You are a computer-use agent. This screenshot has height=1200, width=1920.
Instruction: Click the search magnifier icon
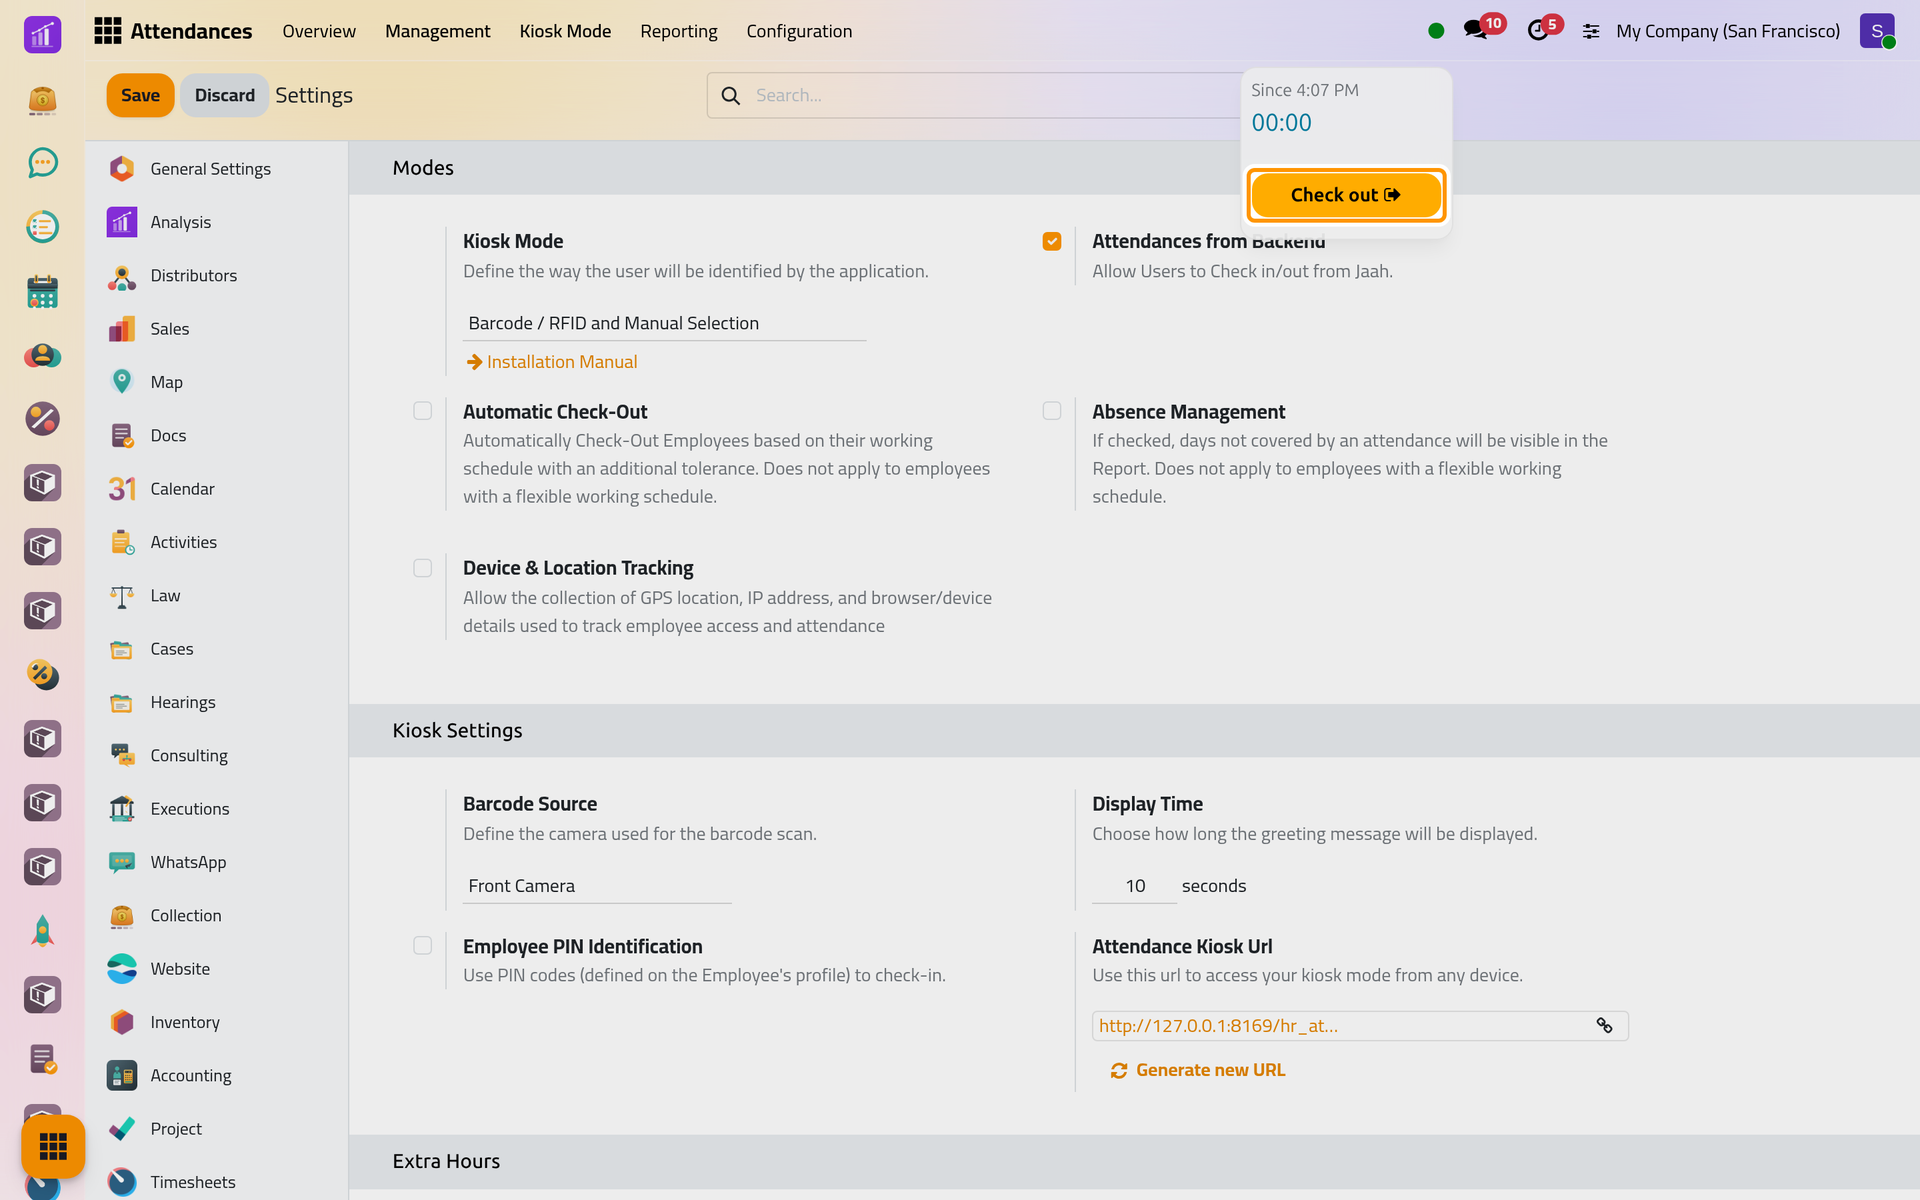tap(731, 96)
